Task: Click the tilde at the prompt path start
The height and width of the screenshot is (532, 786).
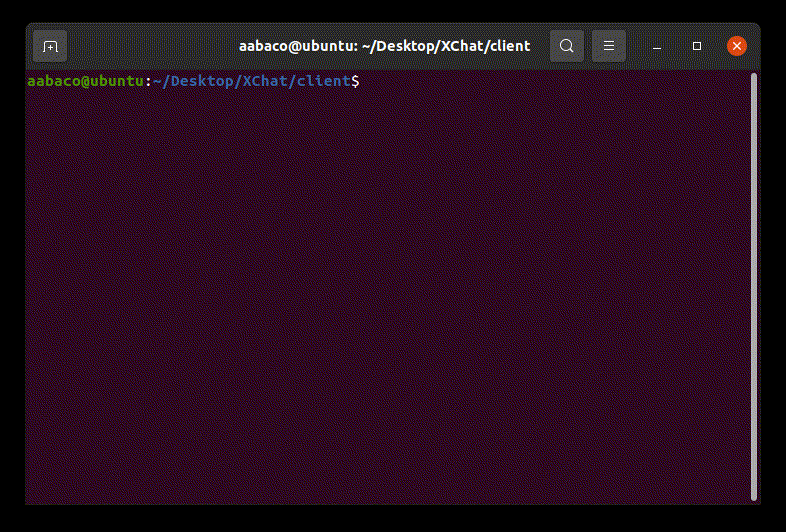Action: pyautogui.click(x=157, y=81)
